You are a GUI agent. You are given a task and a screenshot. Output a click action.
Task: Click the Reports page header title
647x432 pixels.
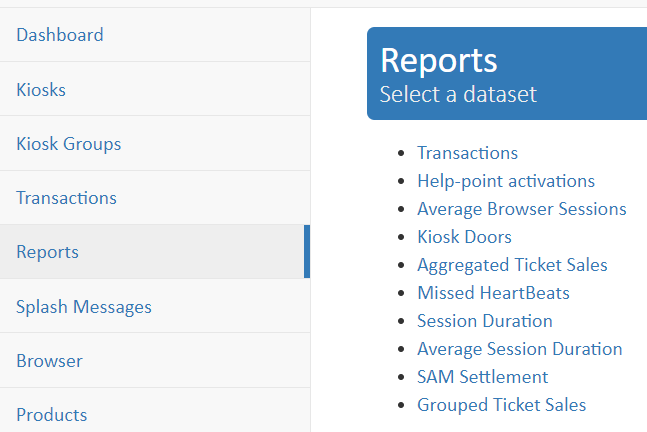point(439,61)
